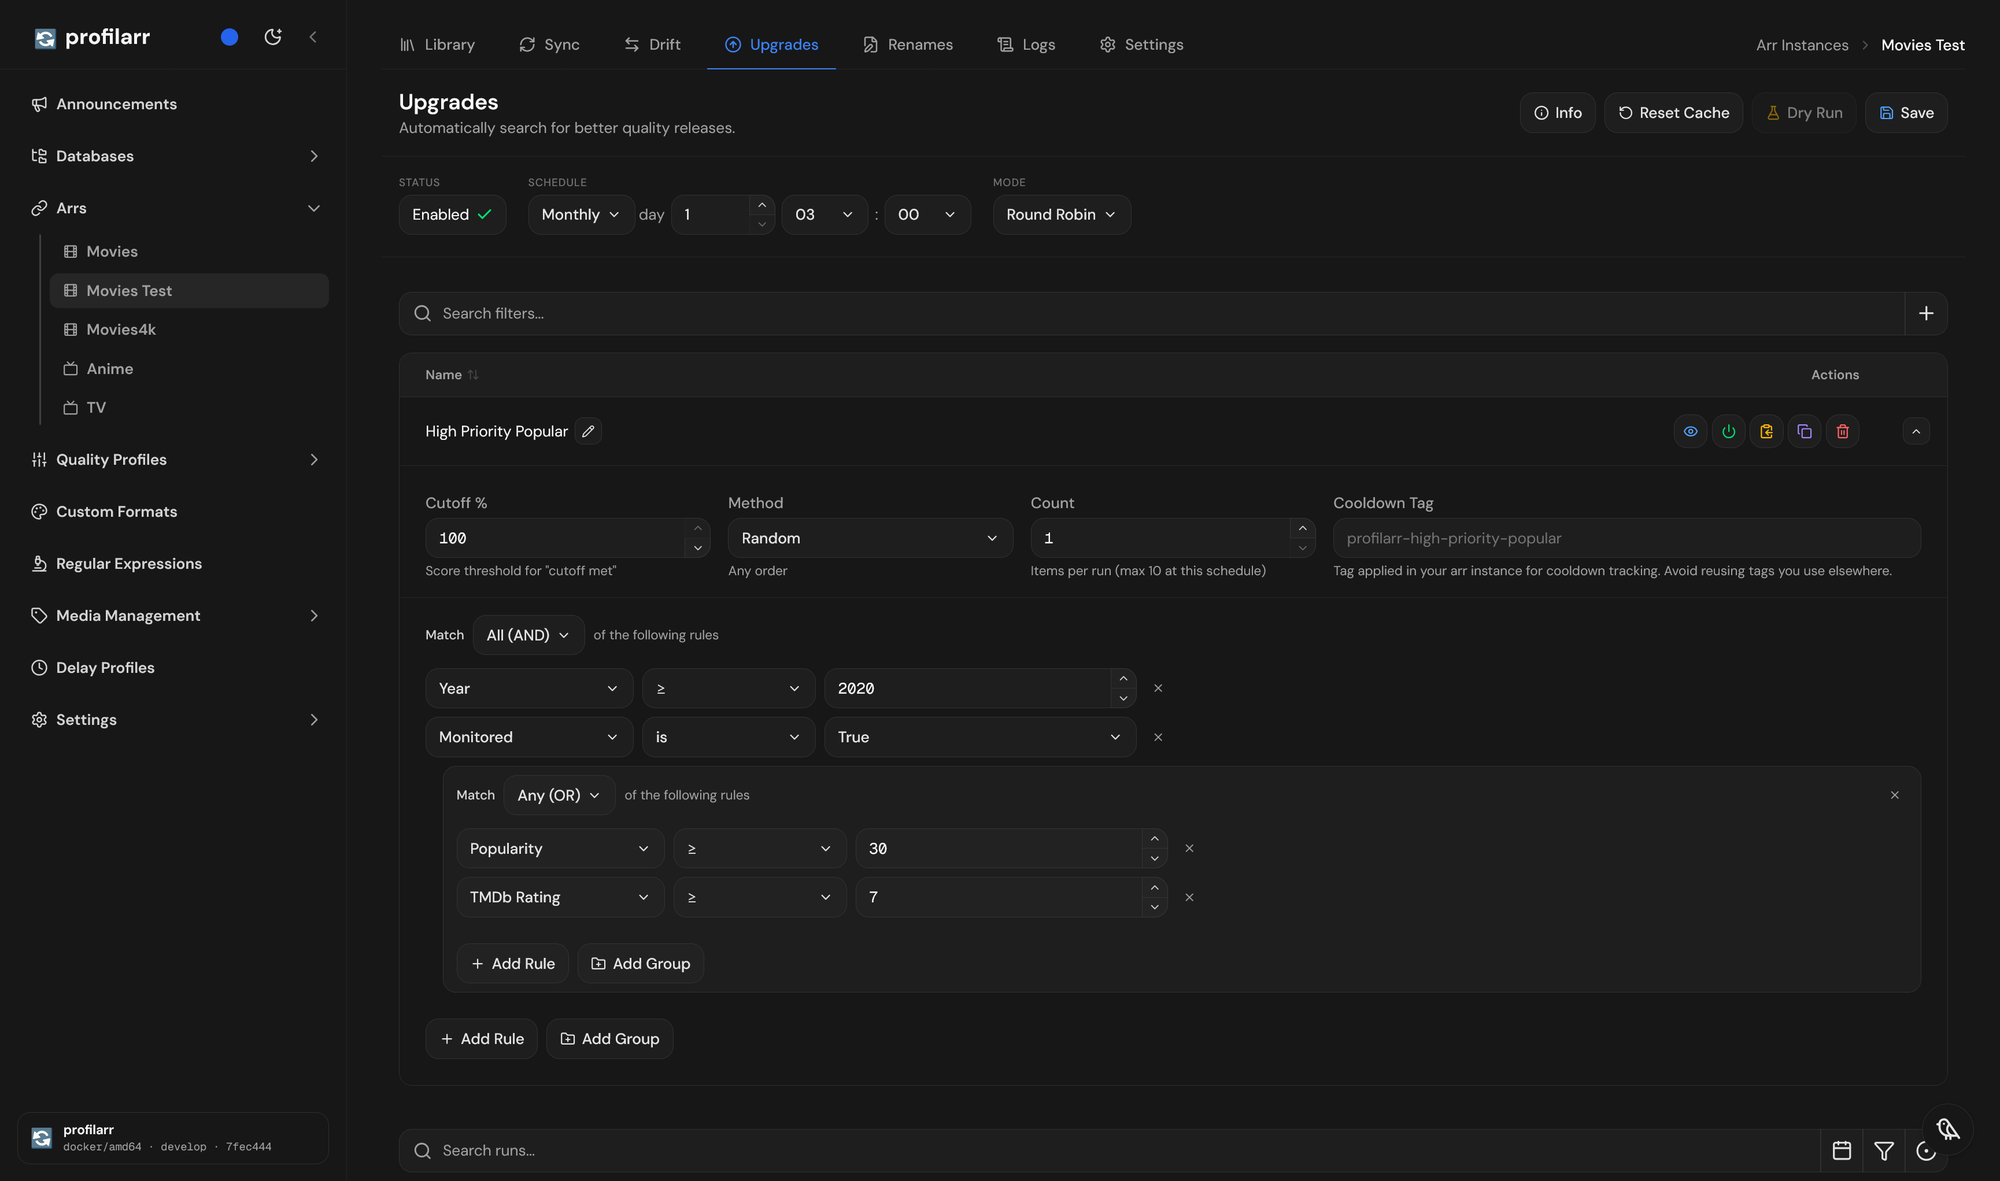This screenshot has height=1181, width=2000.
Task: Remove the Popularity rule
Action: coord(1189,848)
